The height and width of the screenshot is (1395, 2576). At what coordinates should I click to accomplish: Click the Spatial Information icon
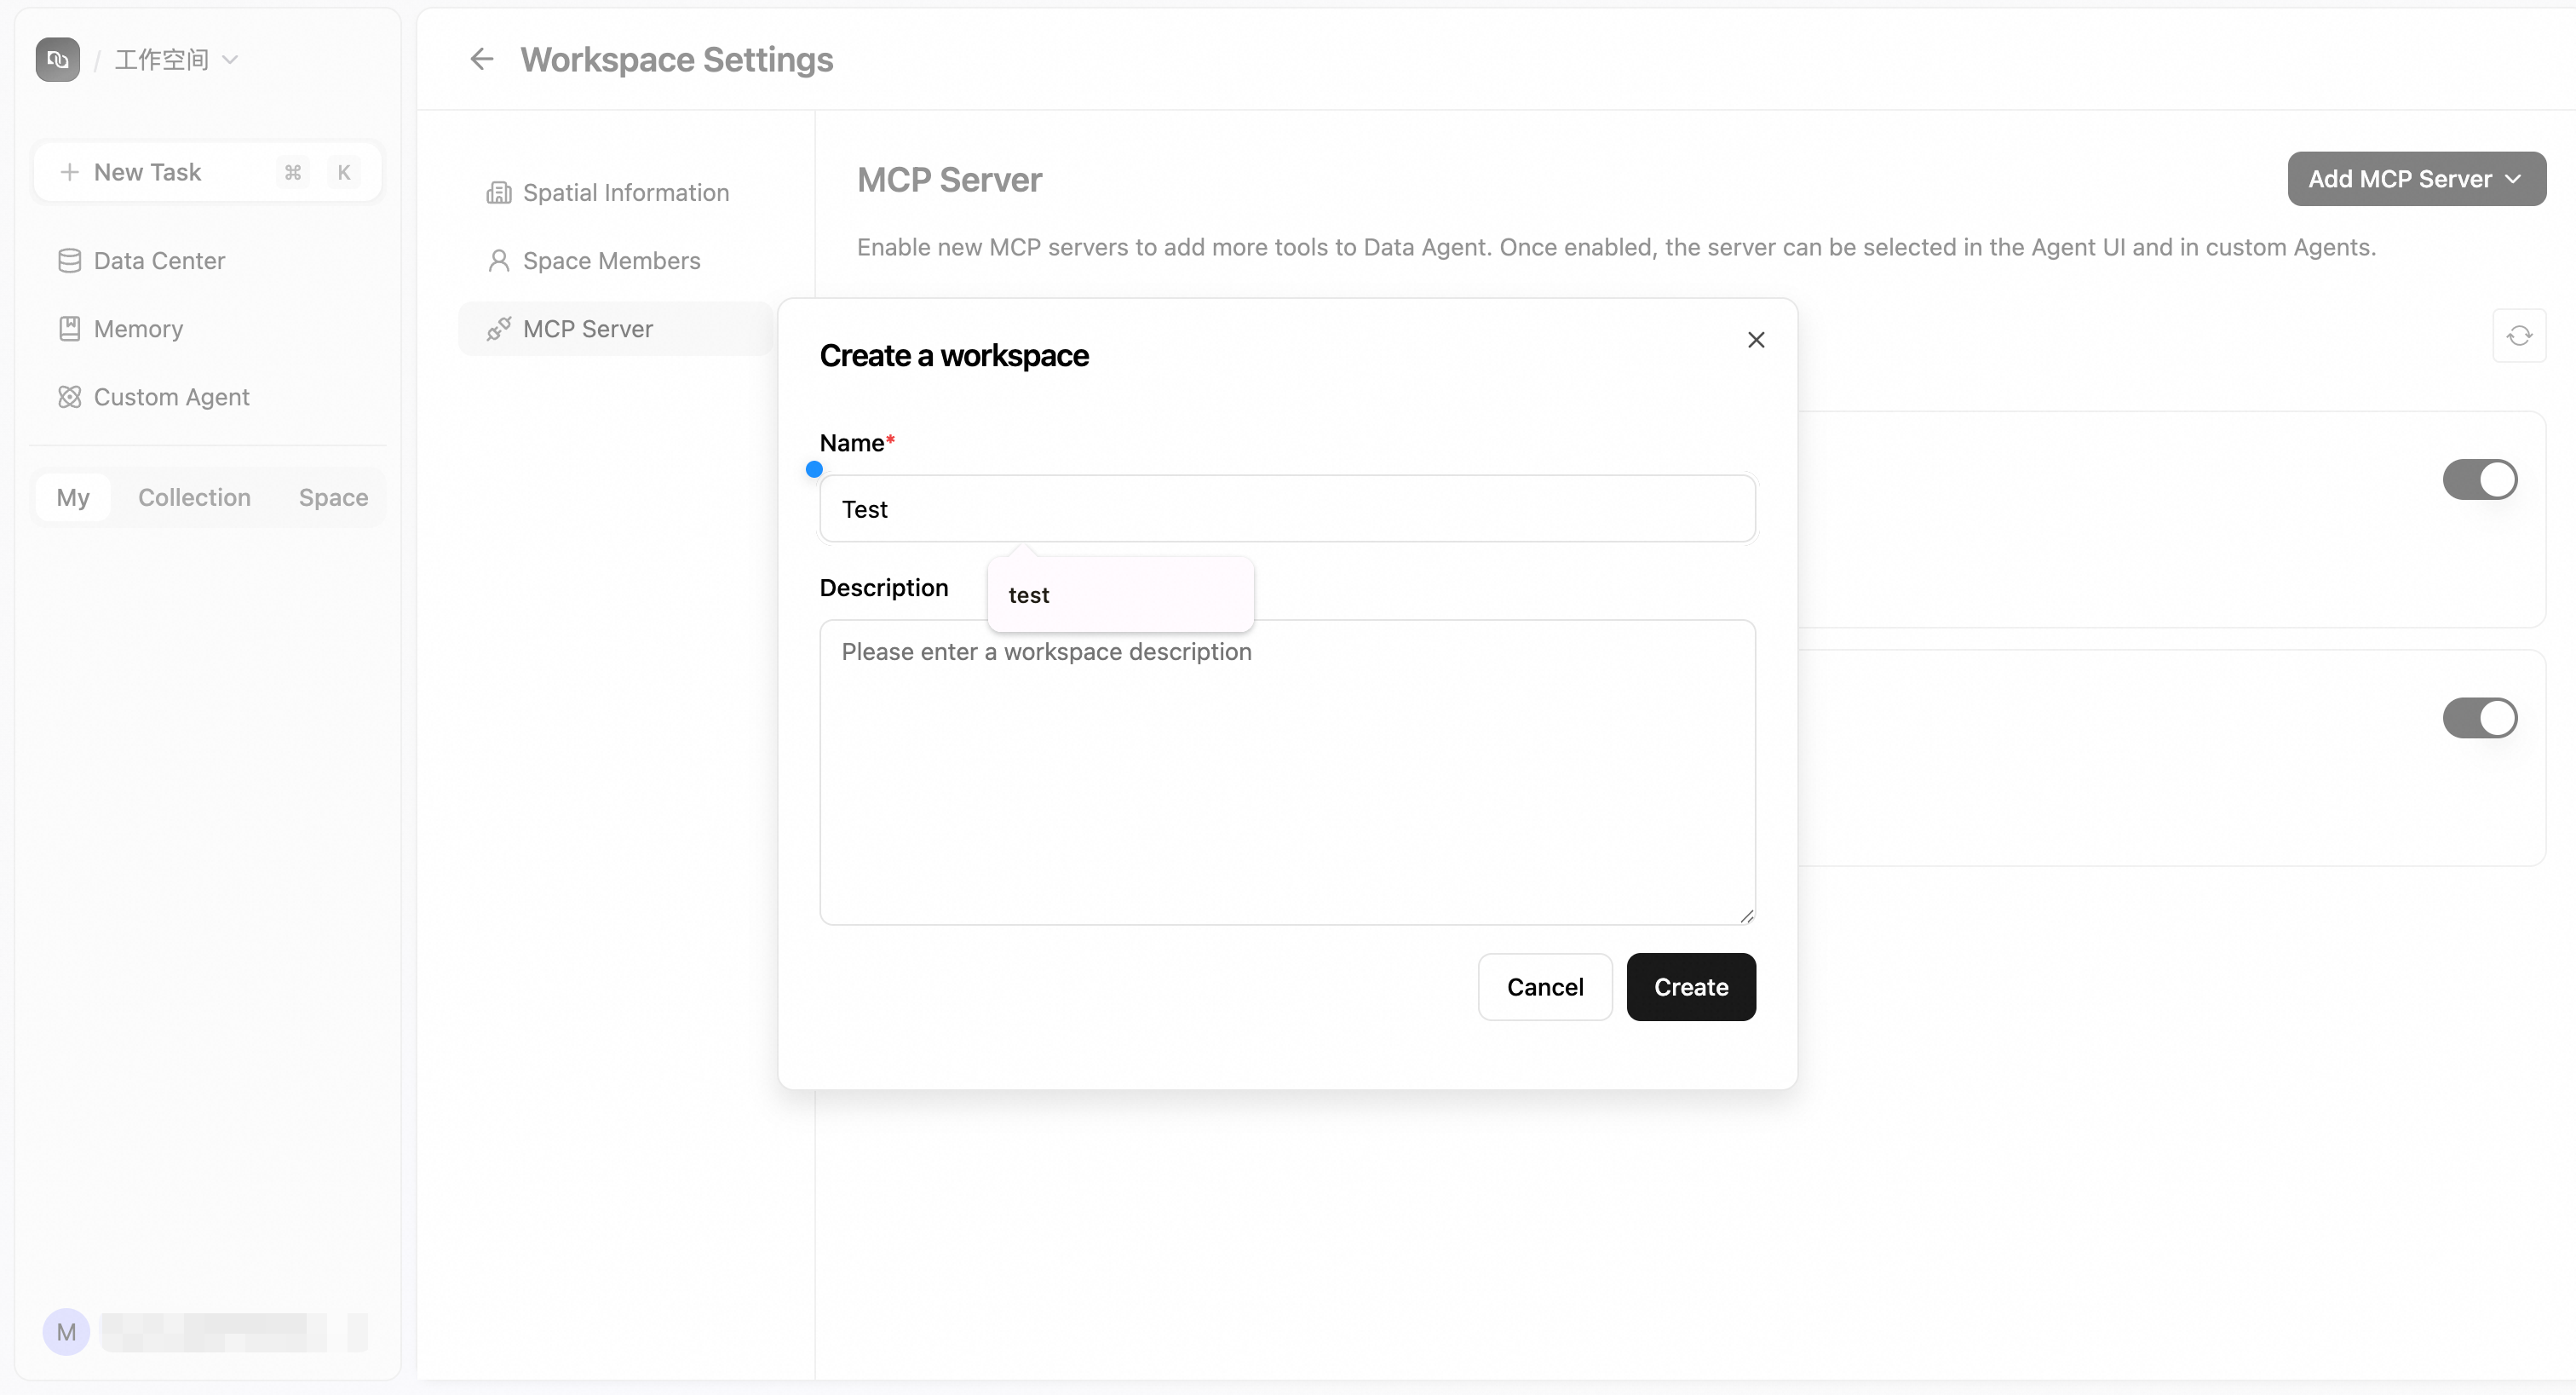499,193
